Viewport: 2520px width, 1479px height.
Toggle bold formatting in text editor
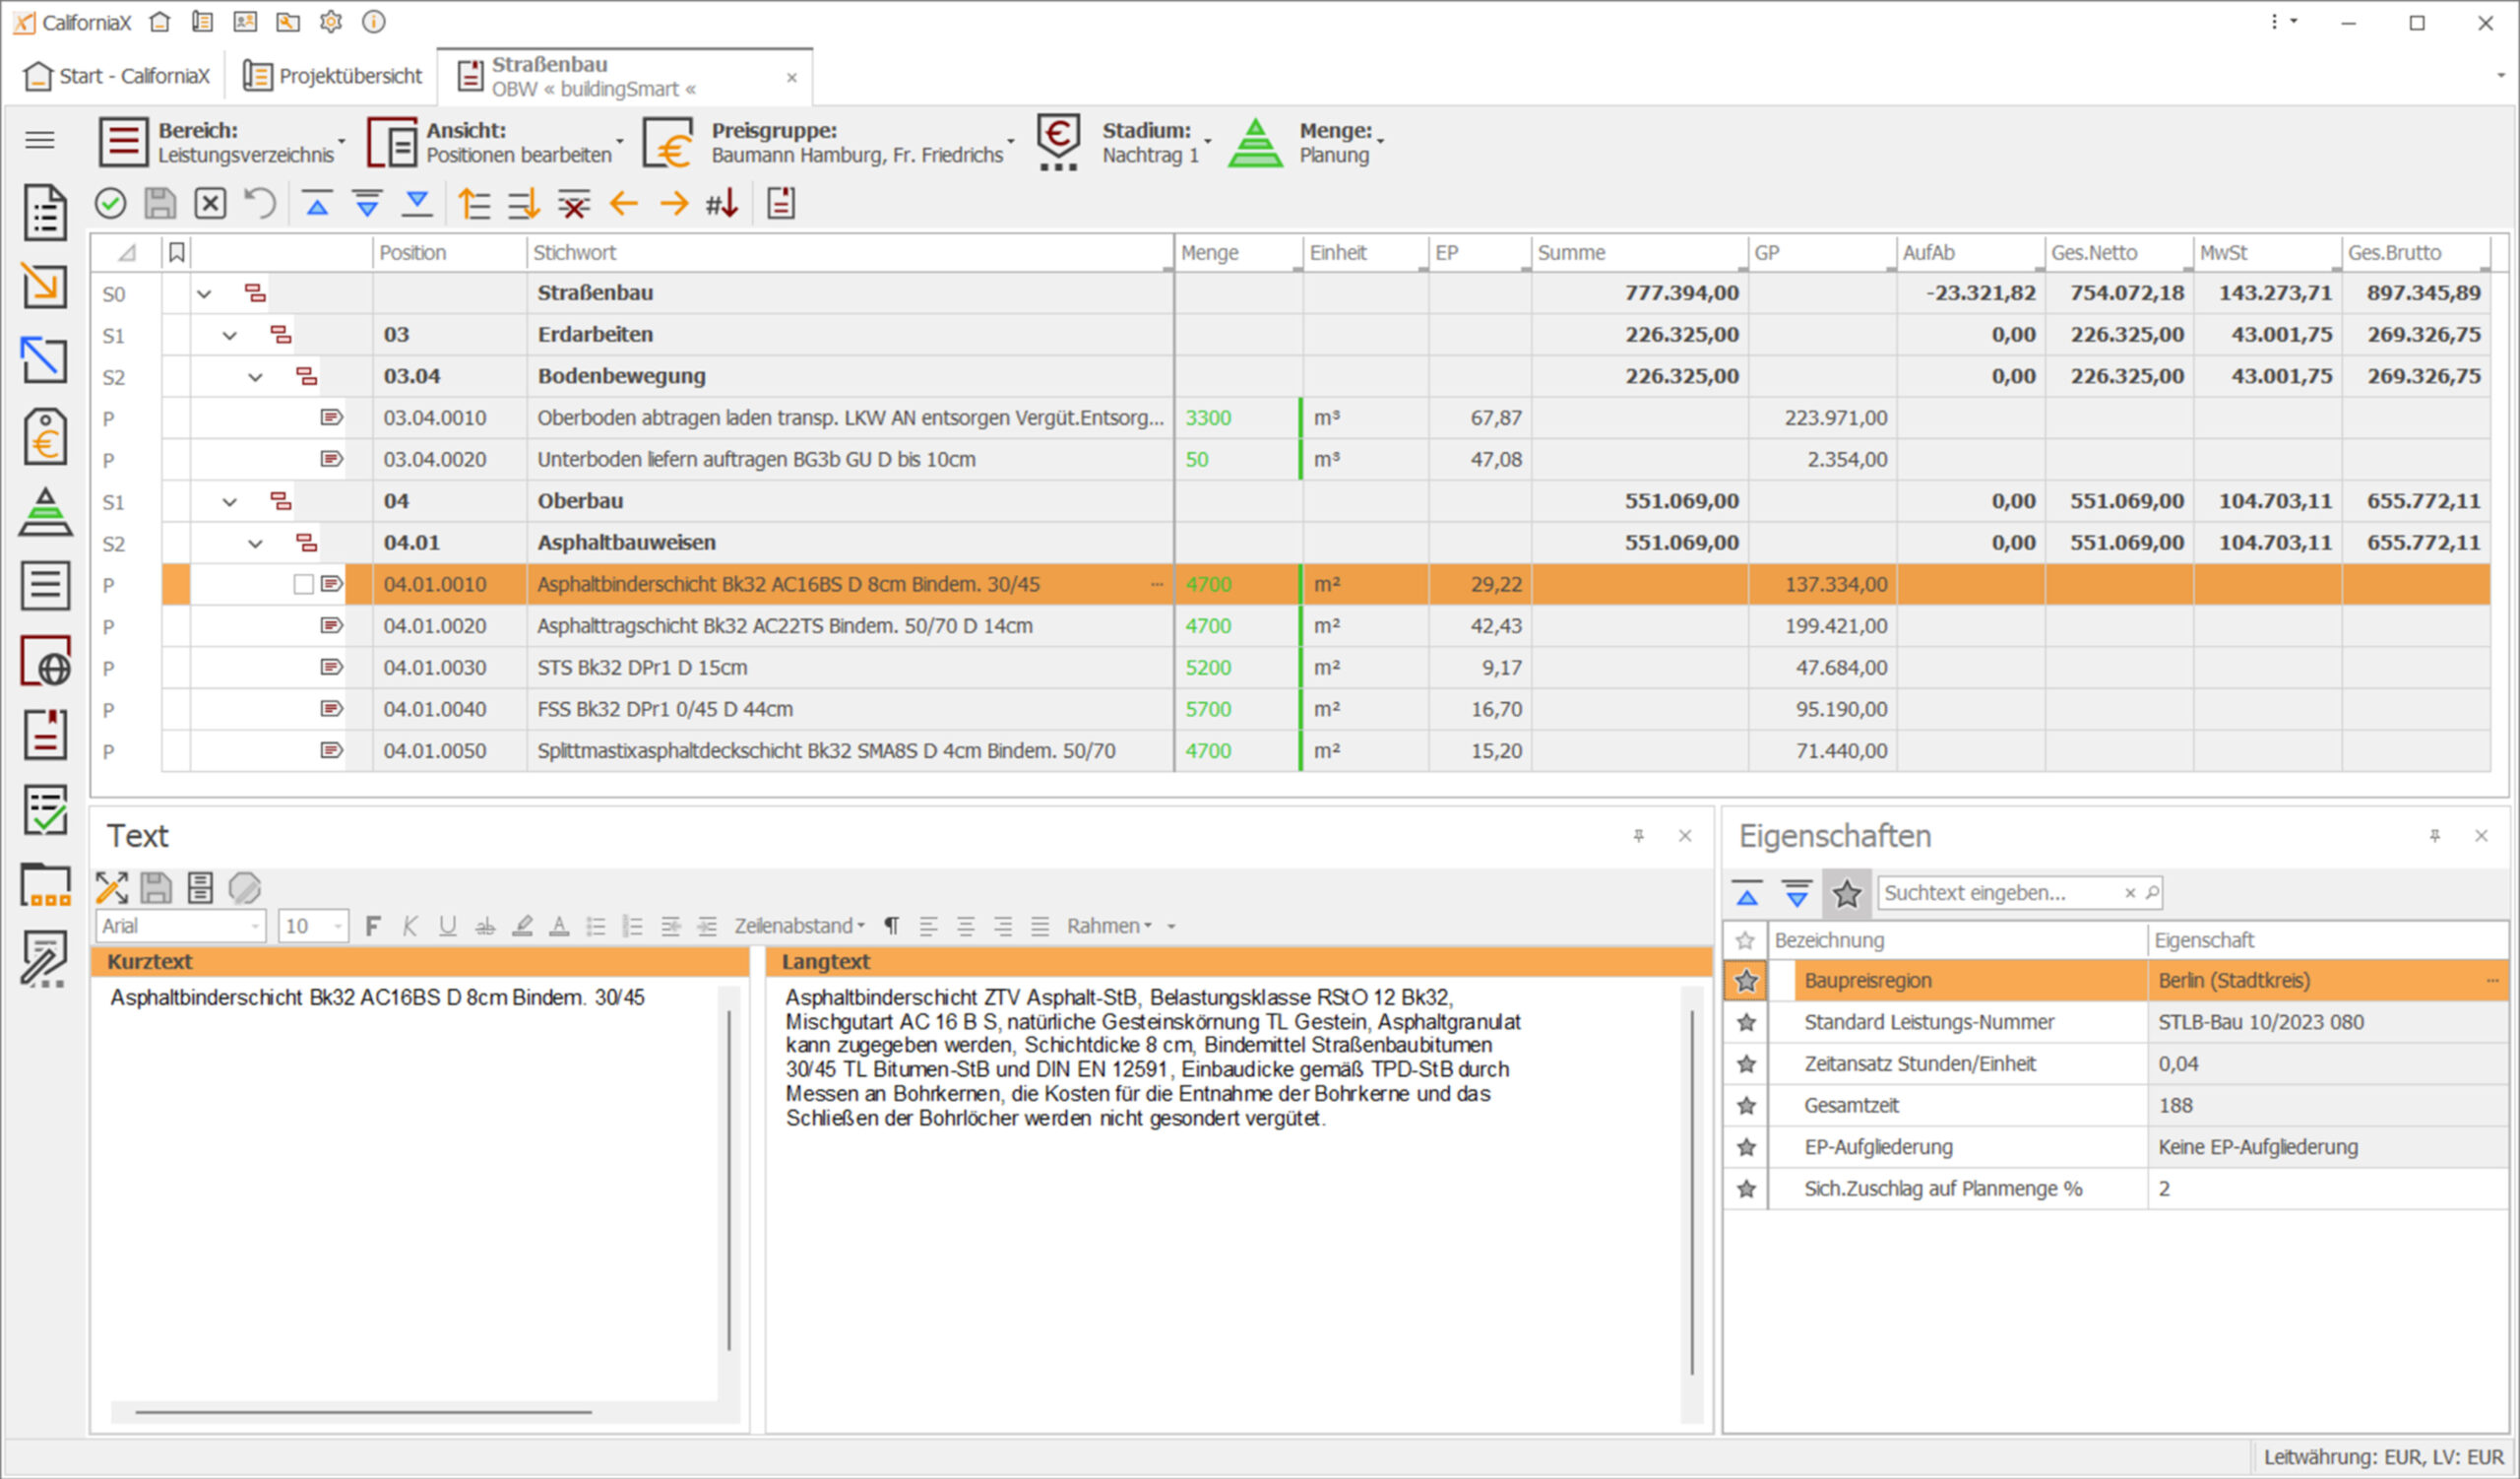[x=373, y=926]
